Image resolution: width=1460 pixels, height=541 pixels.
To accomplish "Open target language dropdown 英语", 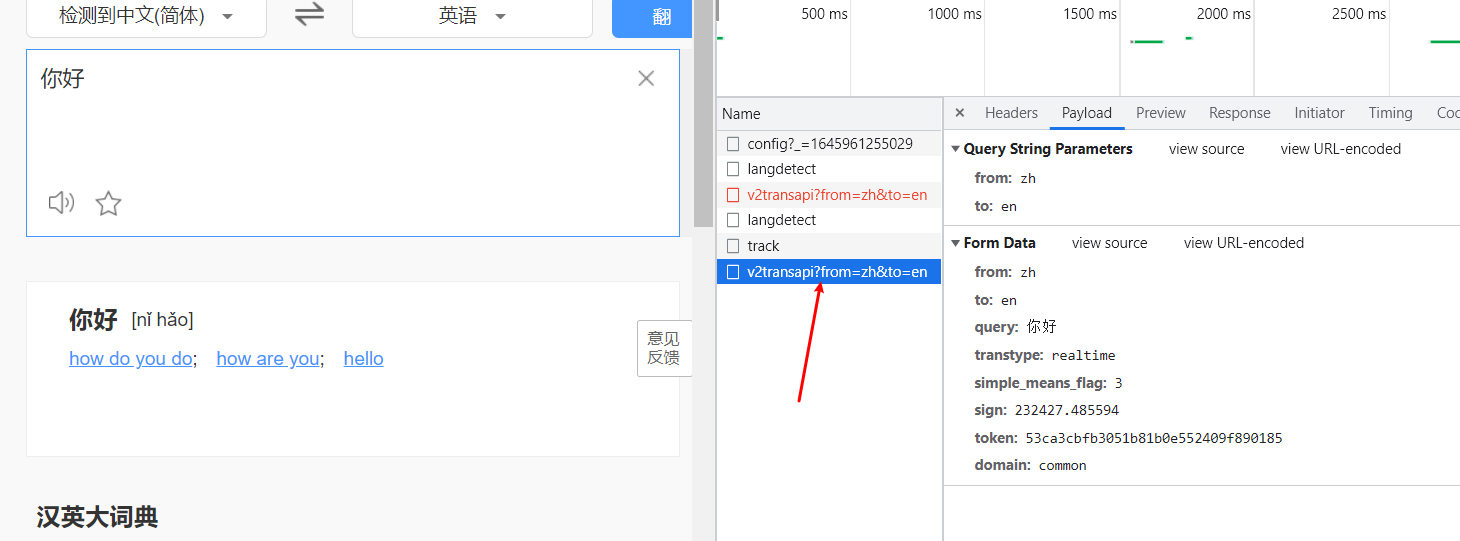I will (472, 17).
